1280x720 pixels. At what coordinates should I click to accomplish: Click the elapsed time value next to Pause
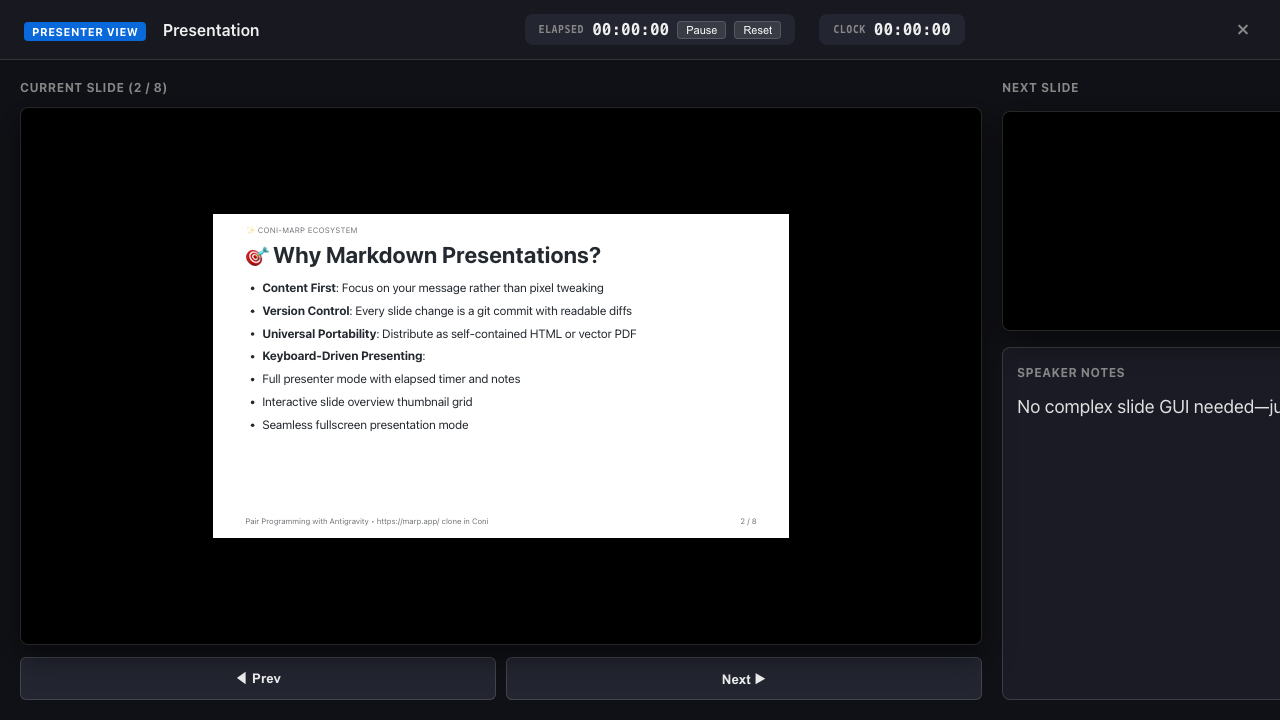pos(630,30)
